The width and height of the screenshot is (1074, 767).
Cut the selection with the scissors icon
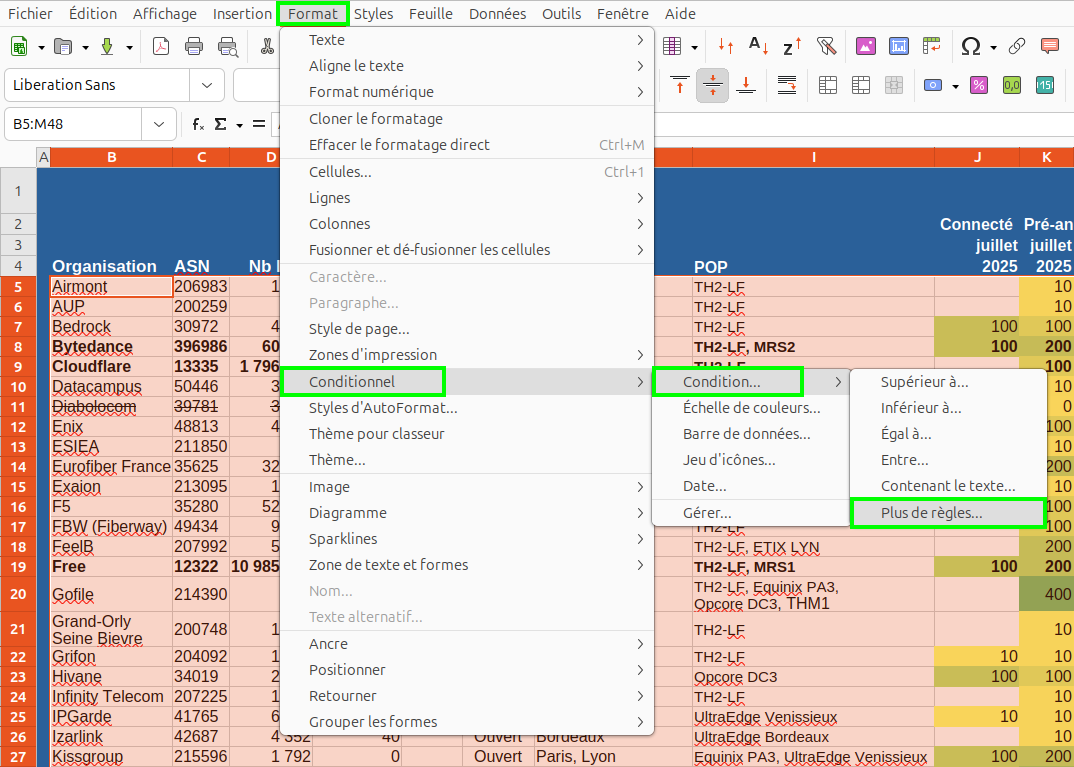(267, 47)
